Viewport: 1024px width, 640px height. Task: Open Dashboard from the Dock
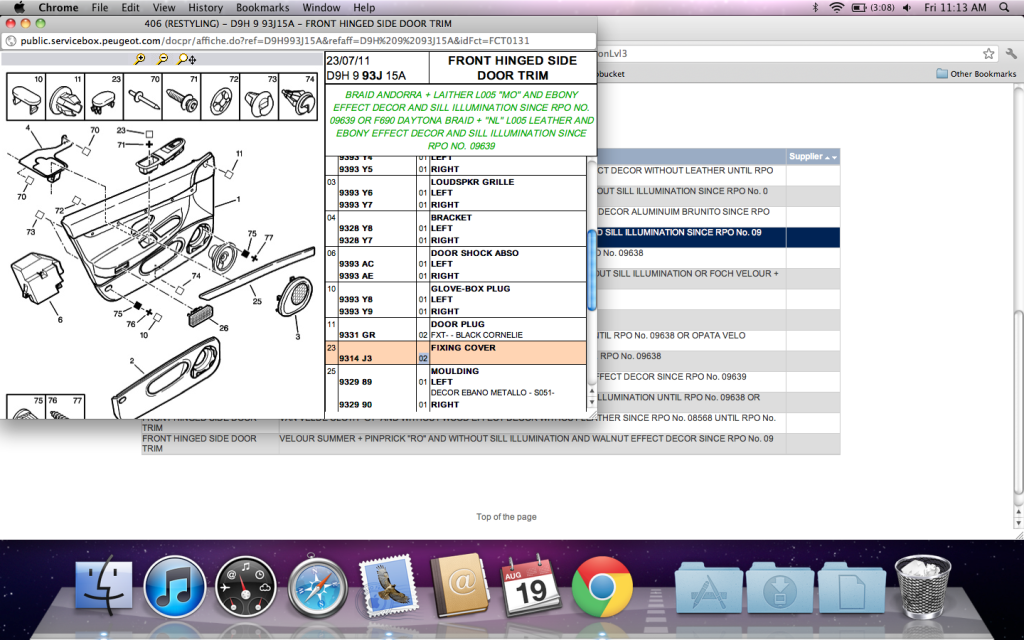[246, 586]
